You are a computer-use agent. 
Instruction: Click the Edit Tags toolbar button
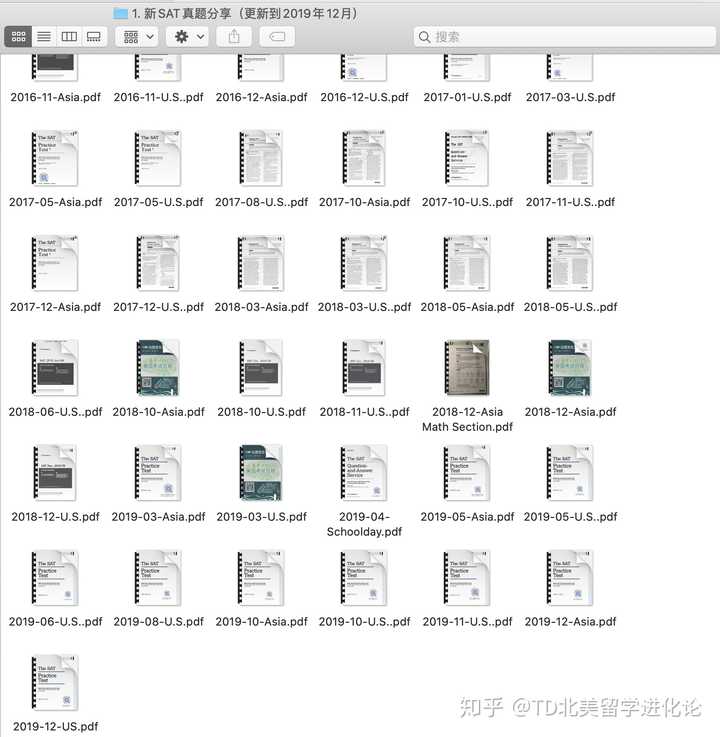pyautogui.click(x=277, y=37)
